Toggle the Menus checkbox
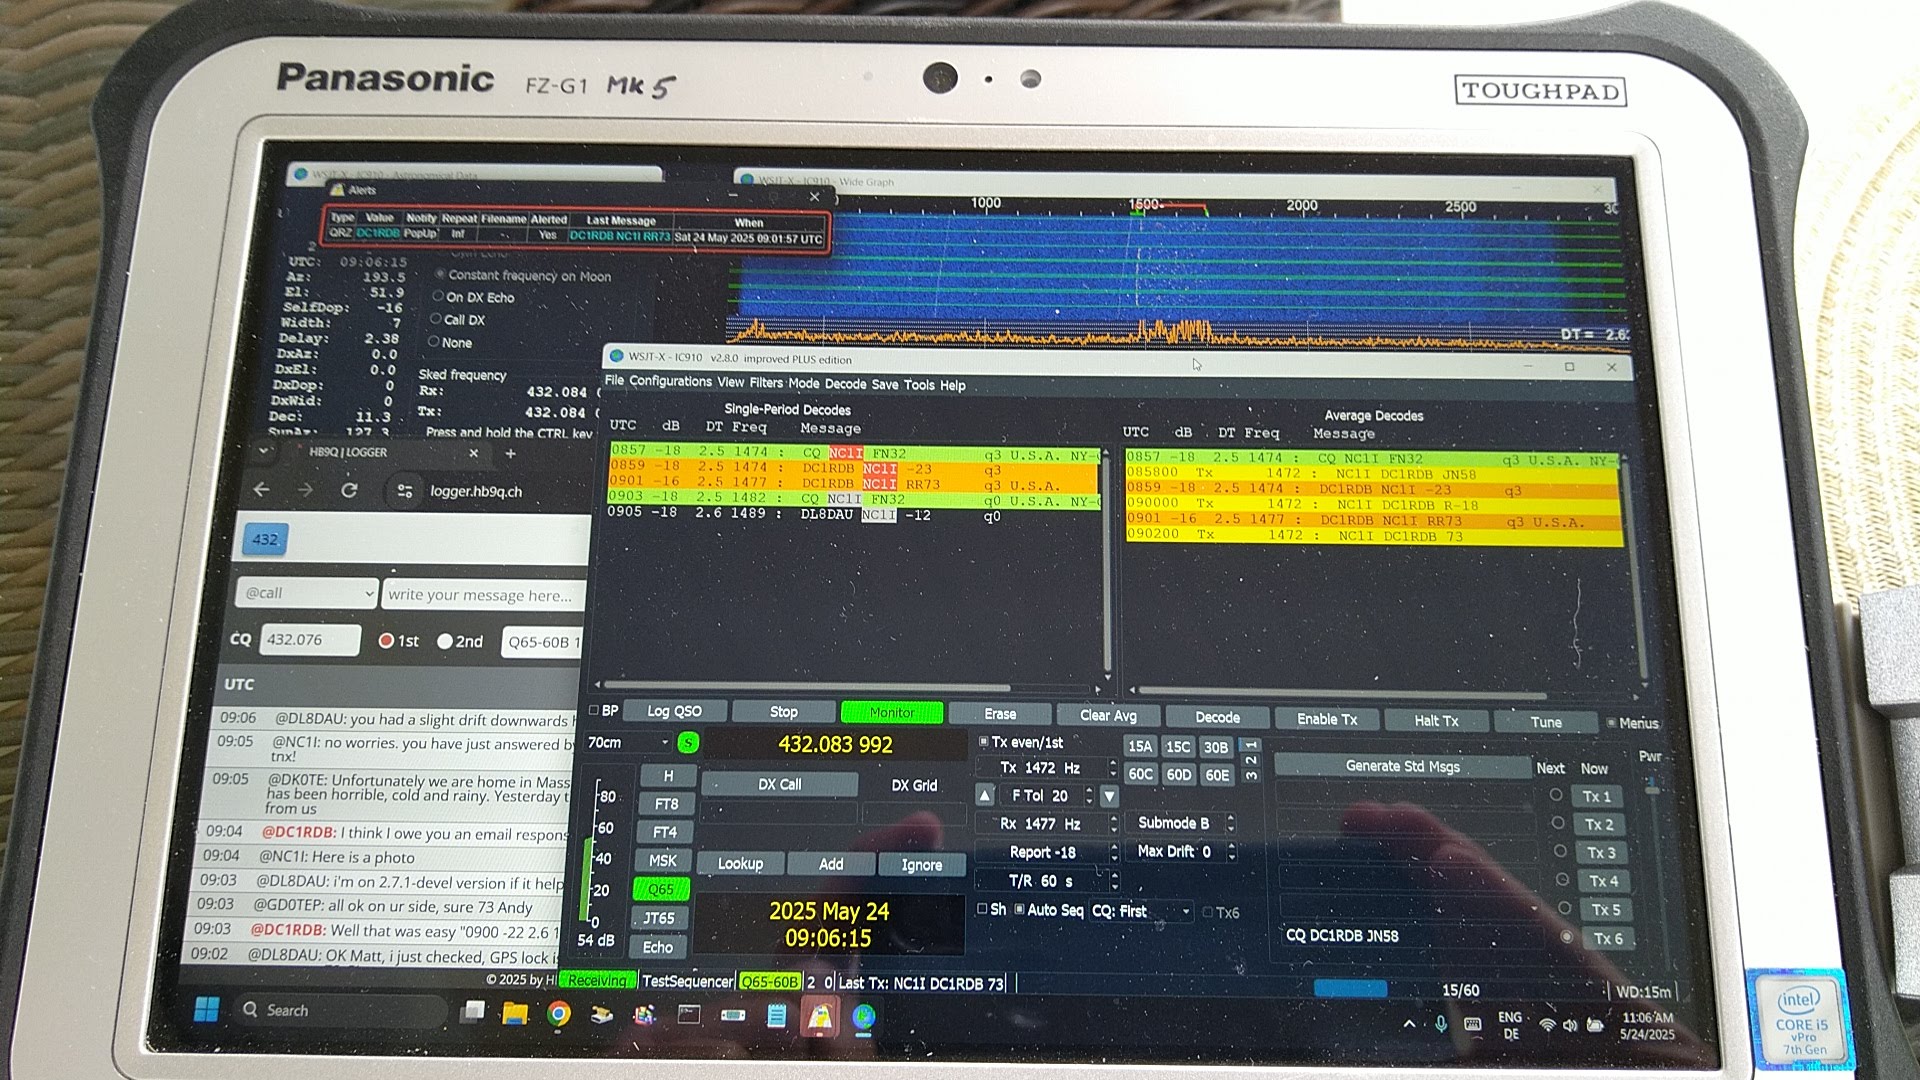The width and height of the screenshot is (1920, 1080). 1611,722
